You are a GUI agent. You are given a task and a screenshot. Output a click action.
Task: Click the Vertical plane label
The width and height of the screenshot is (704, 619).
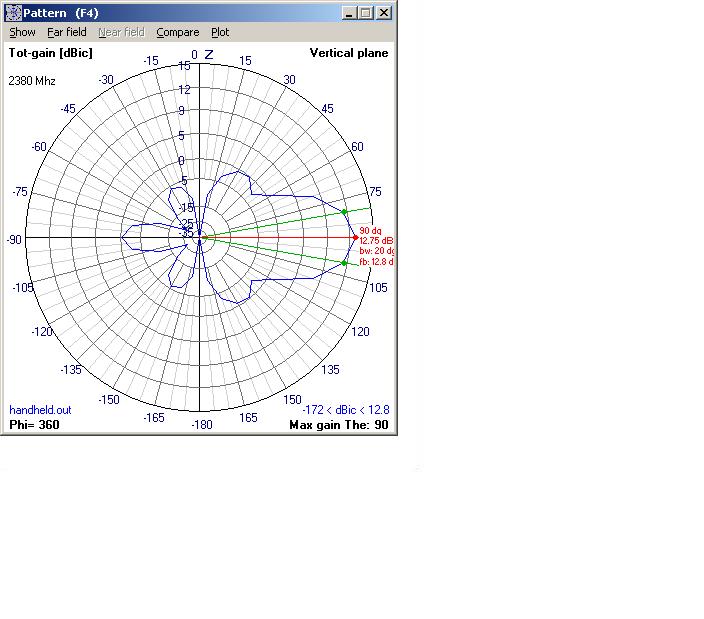349,53
